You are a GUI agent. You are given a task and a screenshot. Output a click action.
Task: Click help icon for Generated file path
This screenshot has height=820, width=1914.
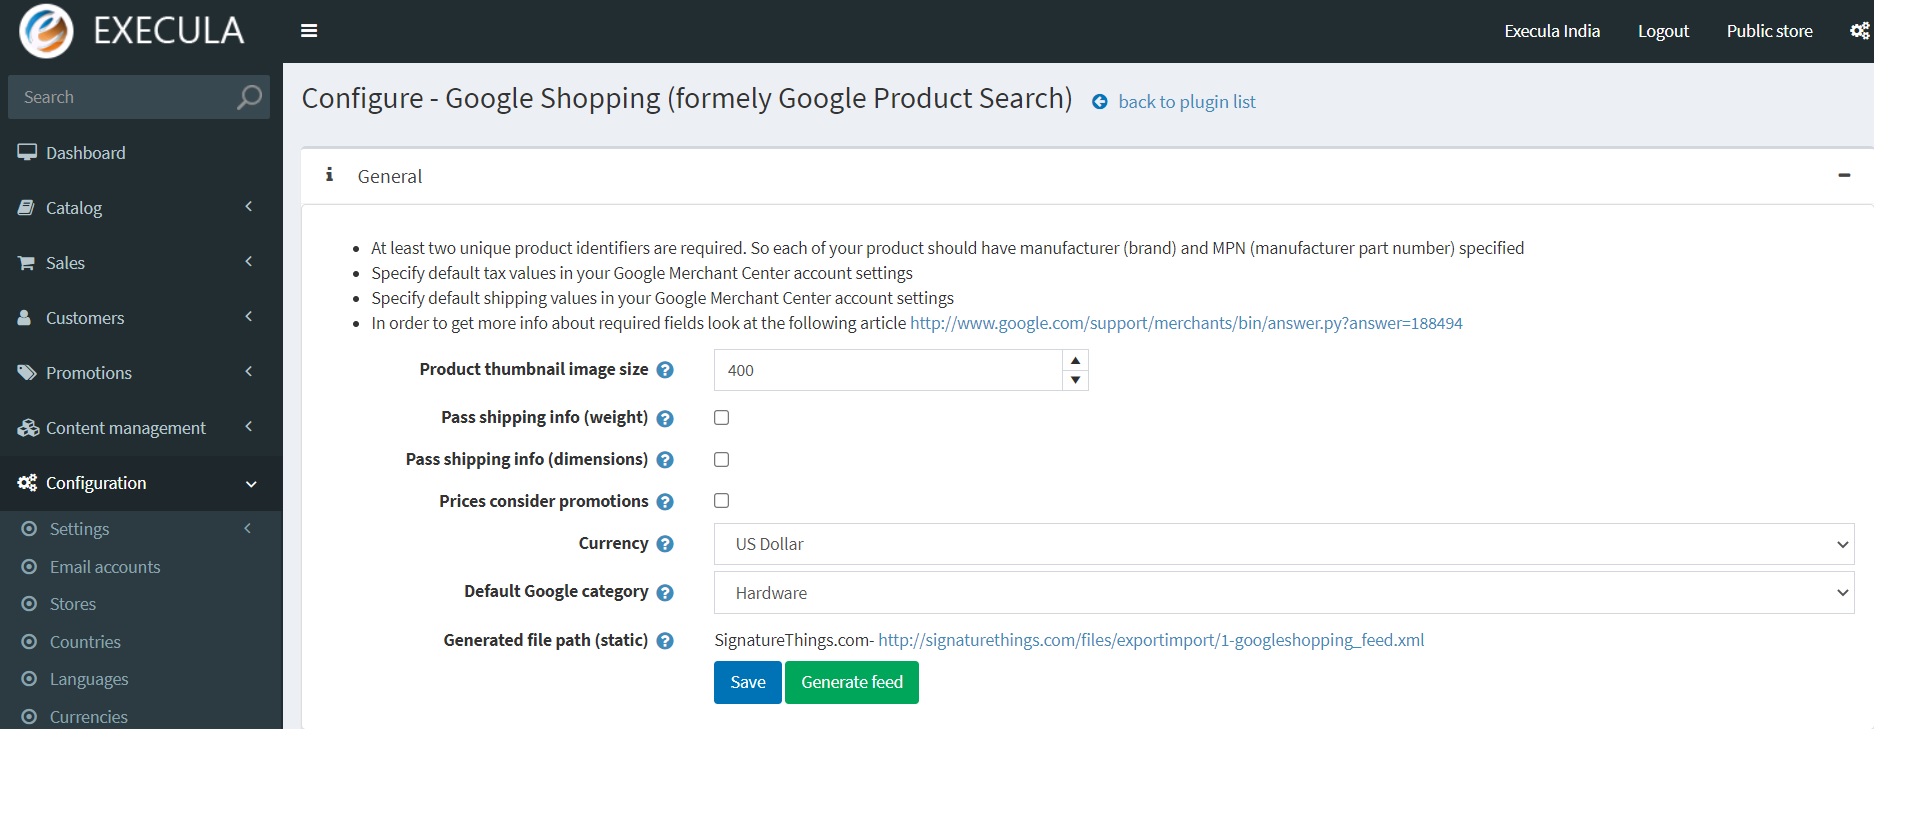[665, 641]
